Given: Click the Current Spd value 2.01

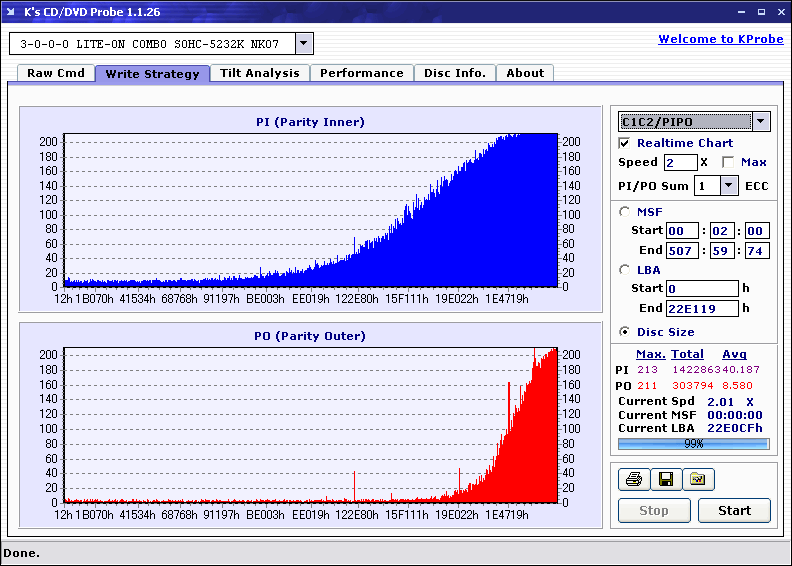Looking at the screenshot, I should [720, 402].
